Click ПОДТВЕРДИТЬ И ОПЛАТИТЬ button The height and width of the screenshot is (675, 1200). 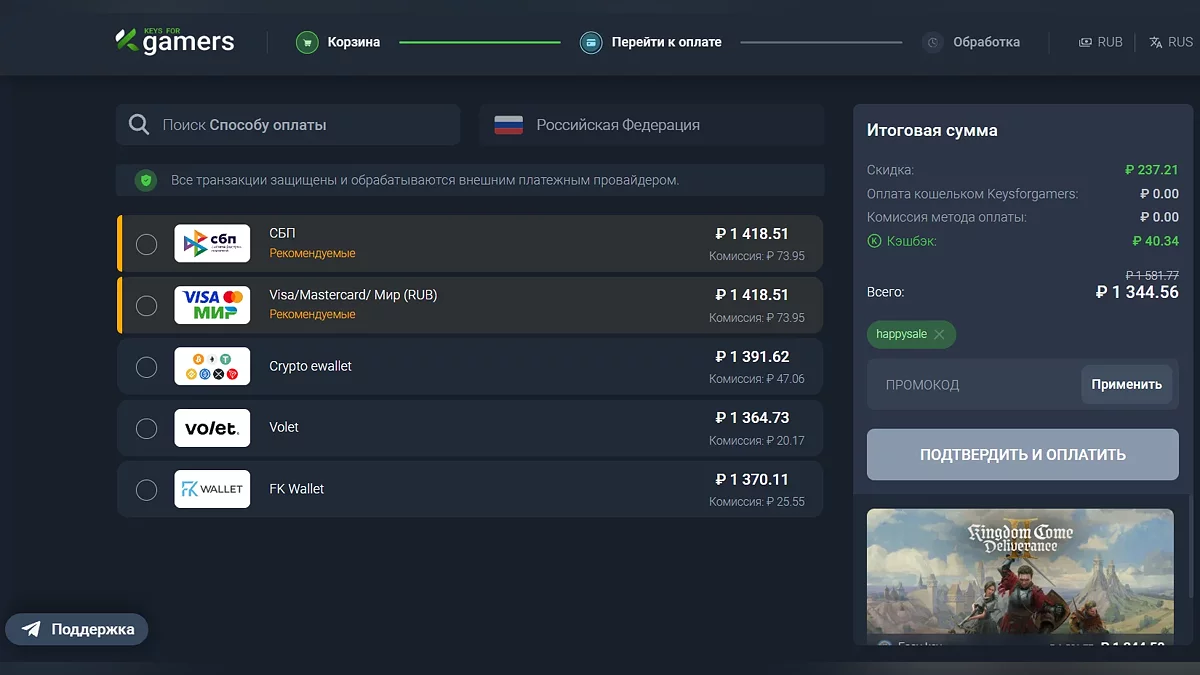click(x=1022, y=455)
